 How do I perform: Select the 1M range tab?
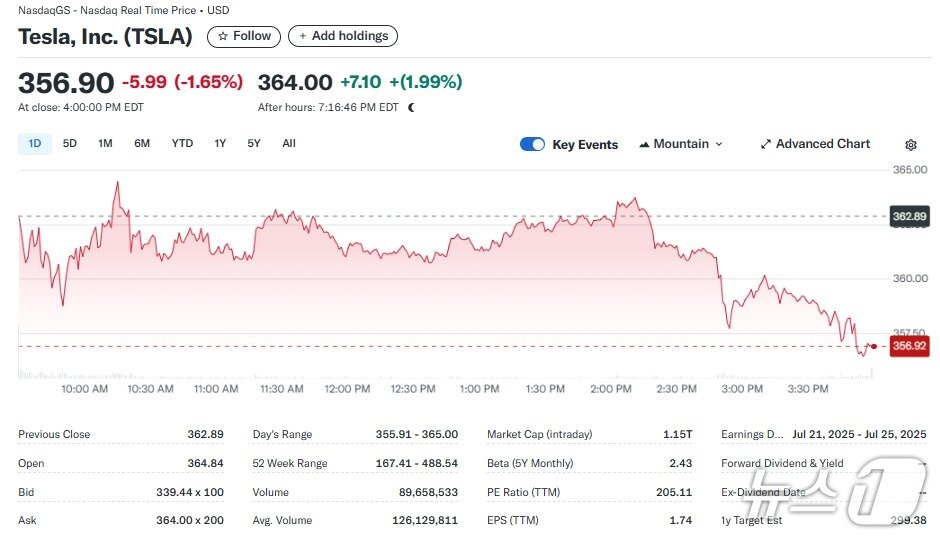[105, 144]
